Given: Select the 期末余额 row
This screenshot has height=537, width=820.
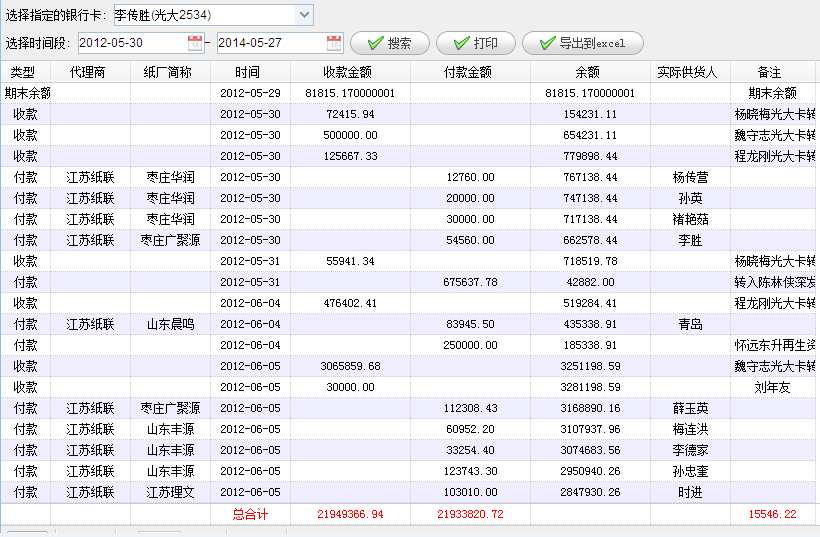Looking at the screenshot, I should (300, 93).
